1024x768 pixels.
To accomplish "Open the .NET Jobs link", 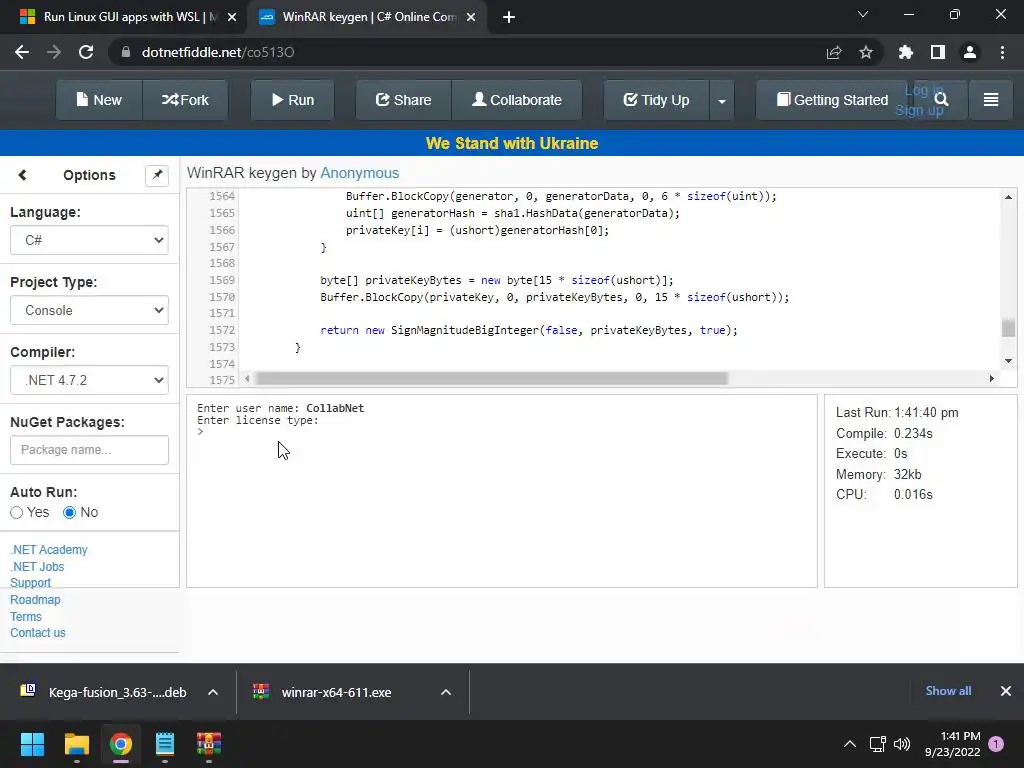I will click(x=37, y=567).
